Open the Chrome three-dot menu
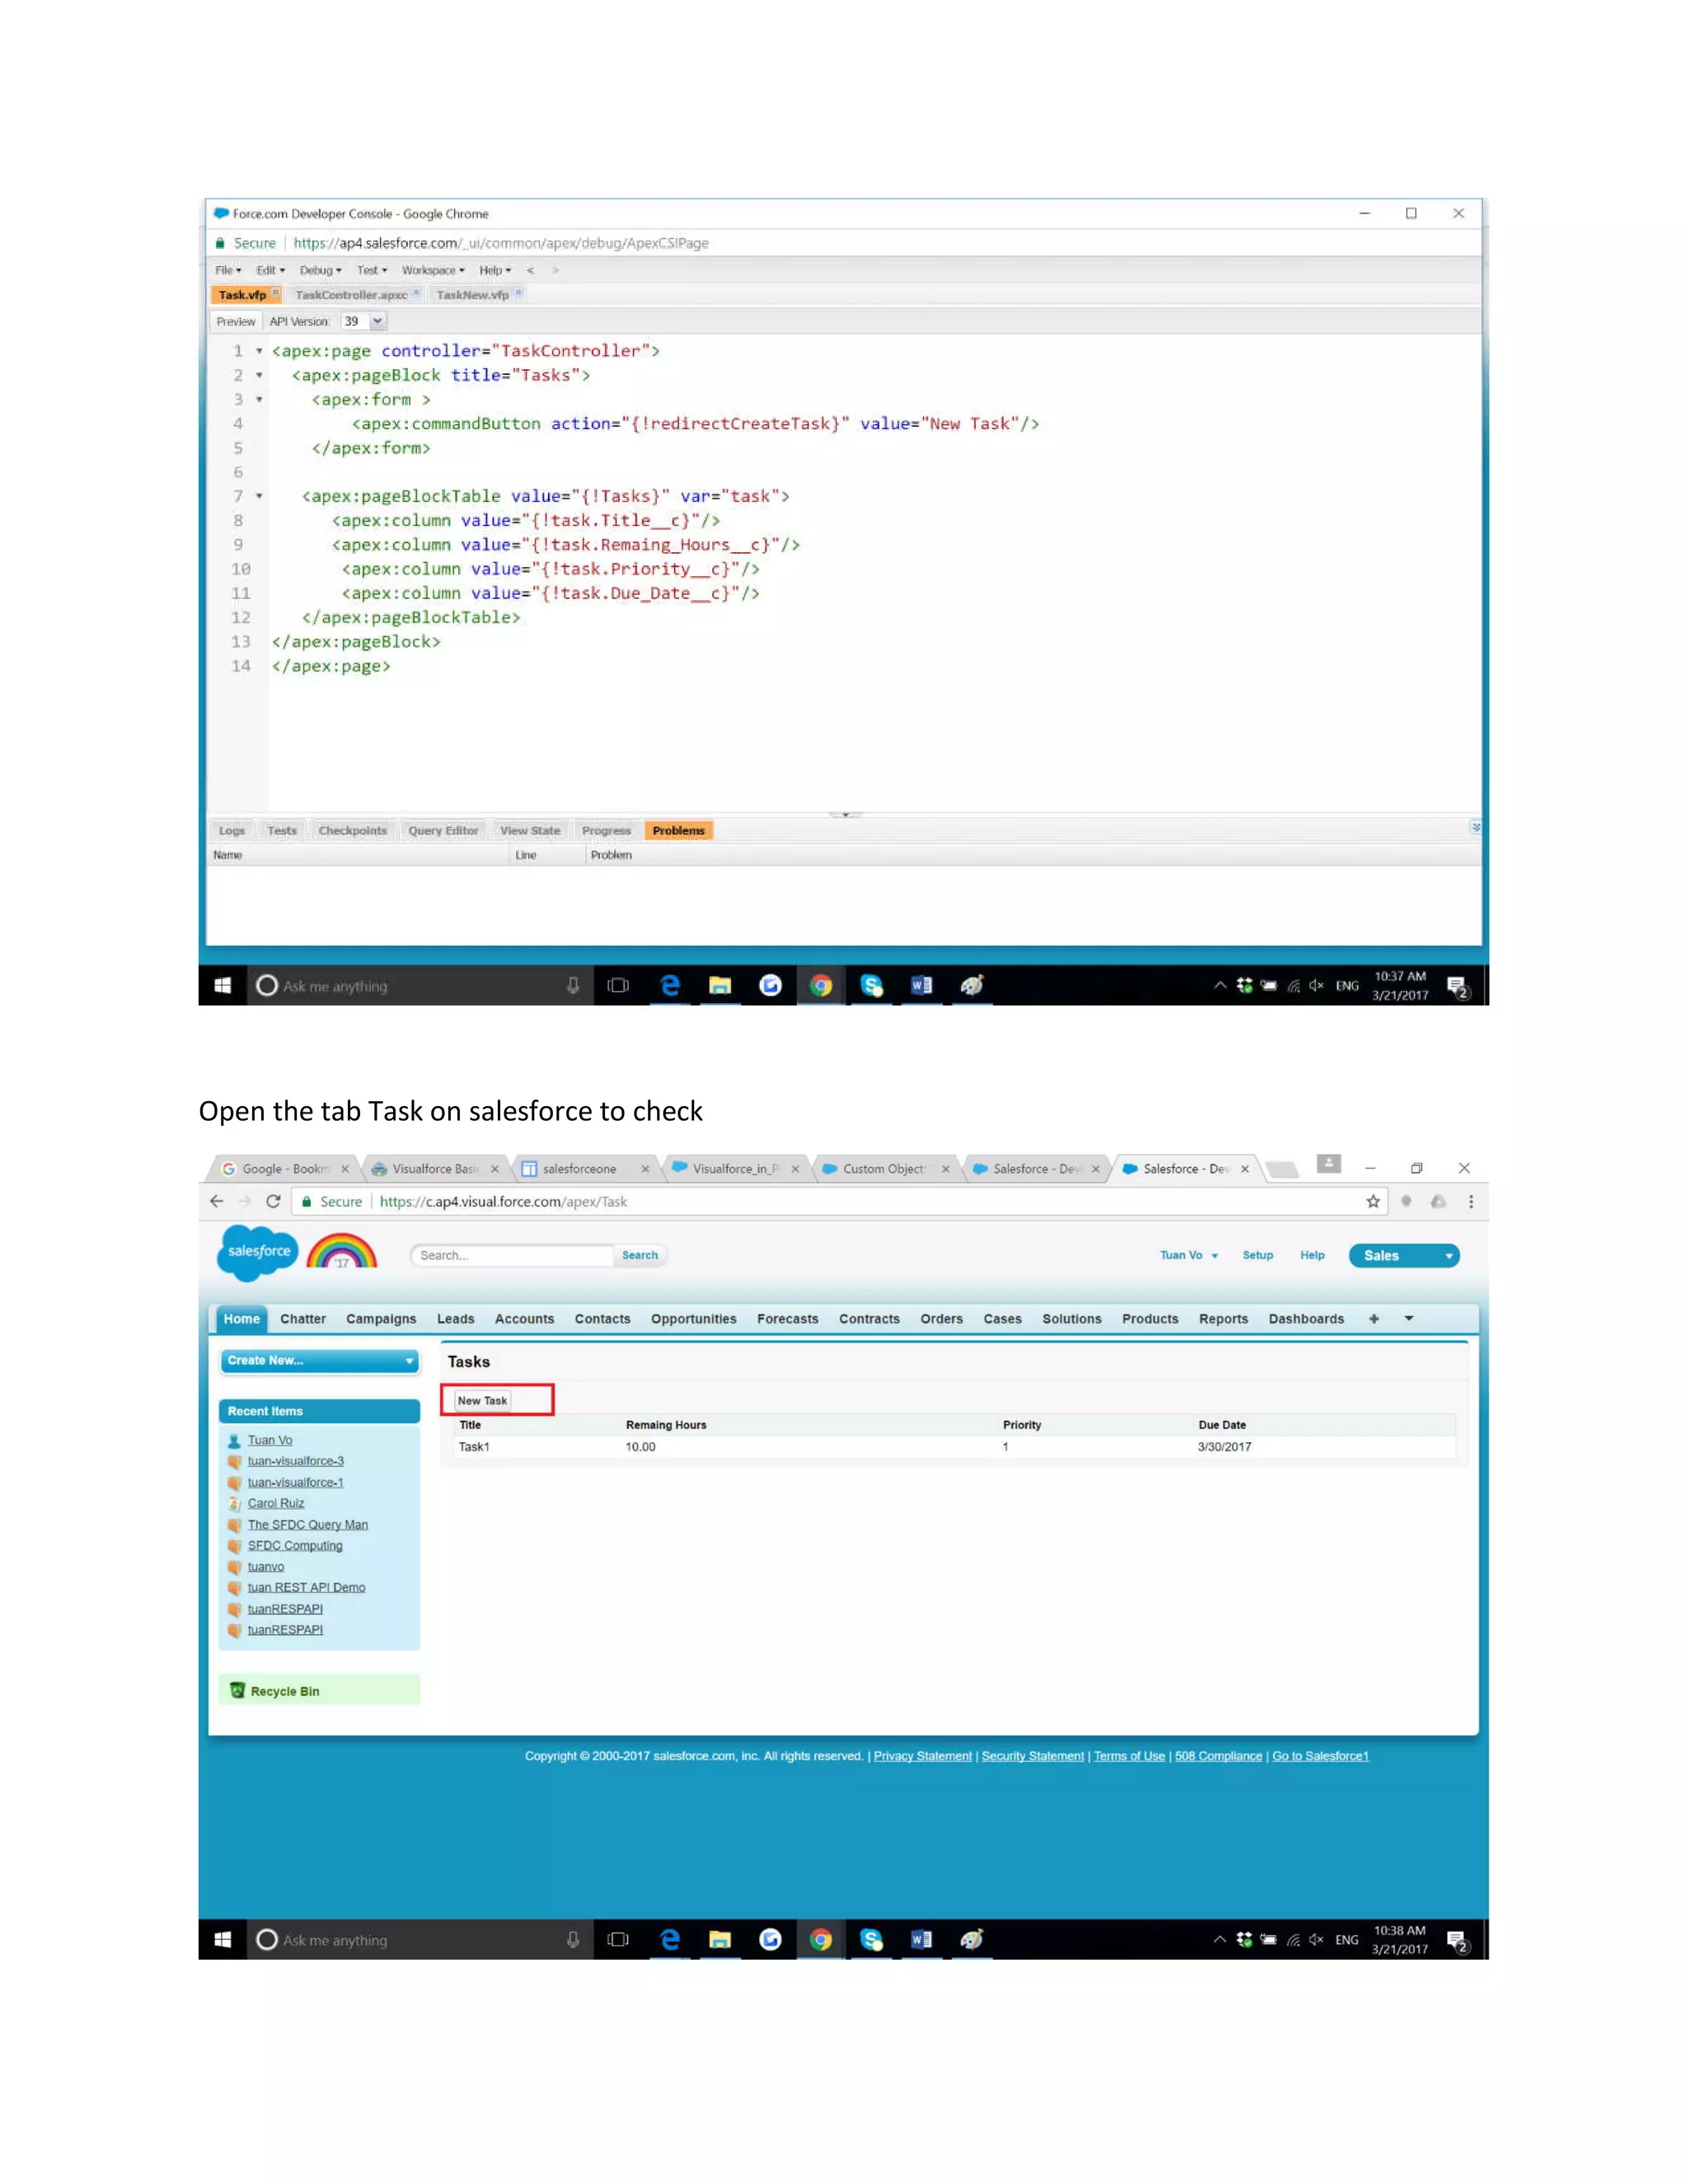Image resolution: width=1688 pixels, height=2184 pixels. [1471, 1201]
